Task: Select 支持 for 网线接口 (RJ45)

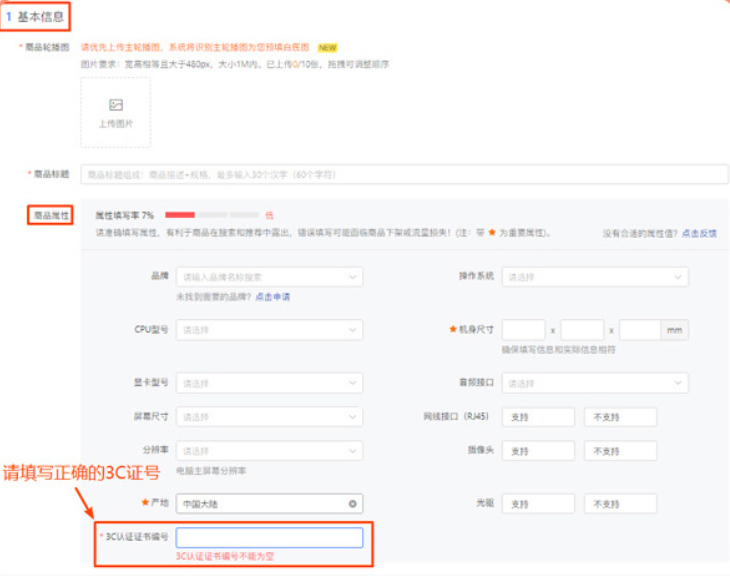Action: pyautogui.click(x=538, y=417)
